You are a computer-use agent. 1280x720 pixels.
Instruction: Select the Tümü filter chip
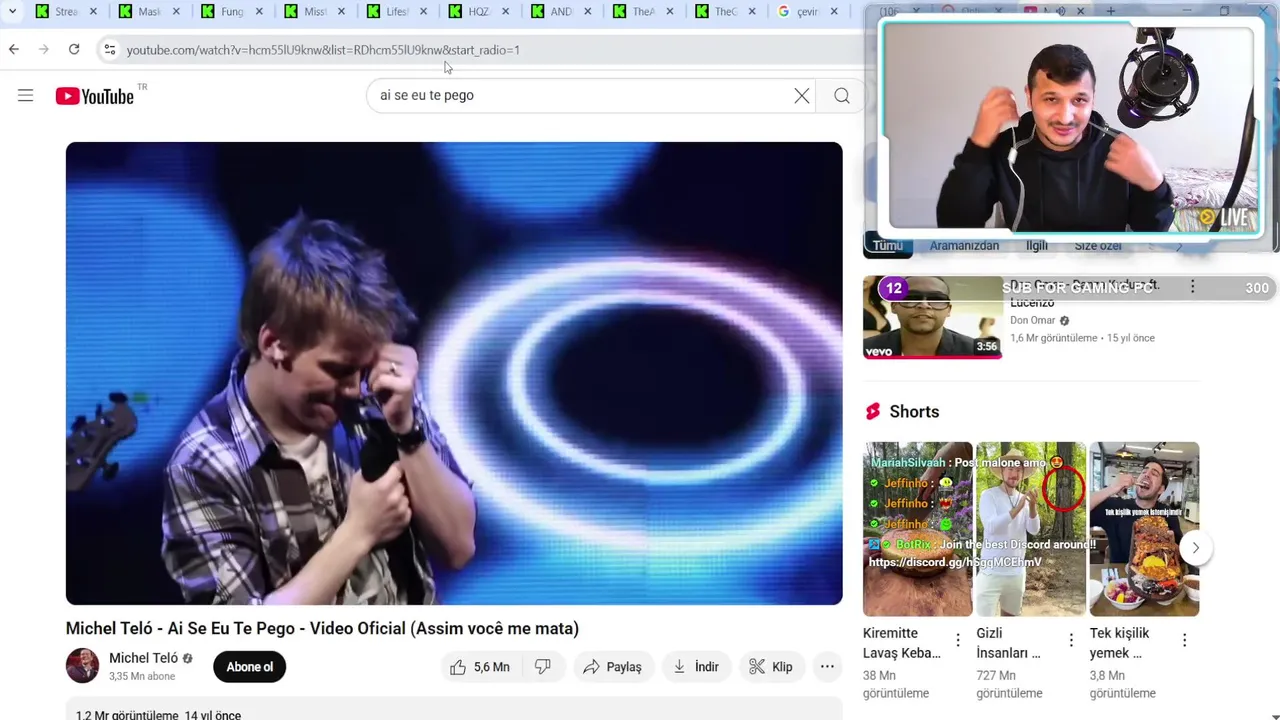(888, 246)
